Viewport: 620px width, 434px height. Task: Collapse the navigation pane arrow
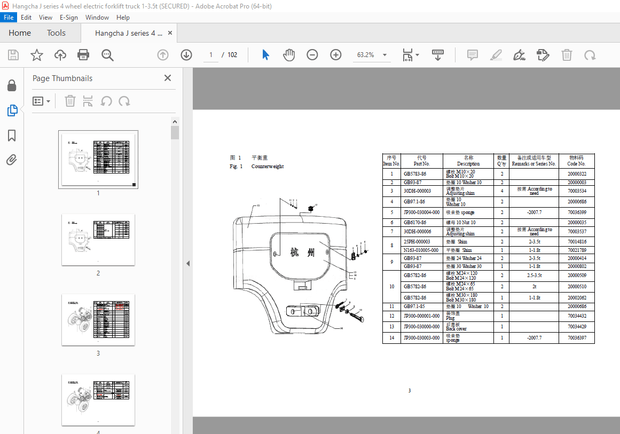[188, 263]
